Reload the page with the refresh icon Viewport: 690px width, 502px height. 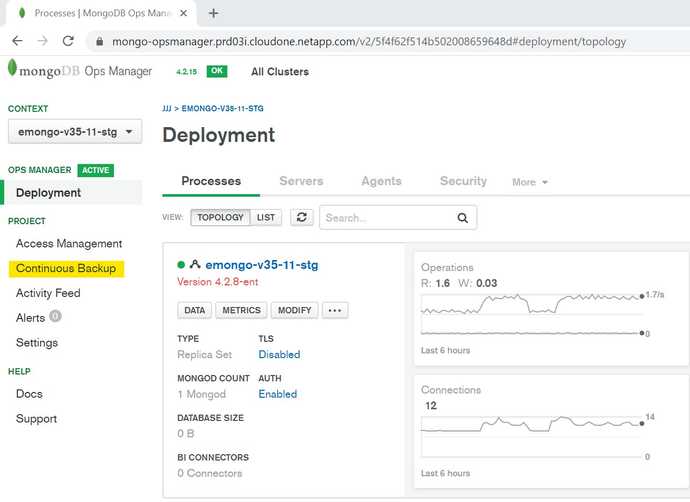click(68, 41)
